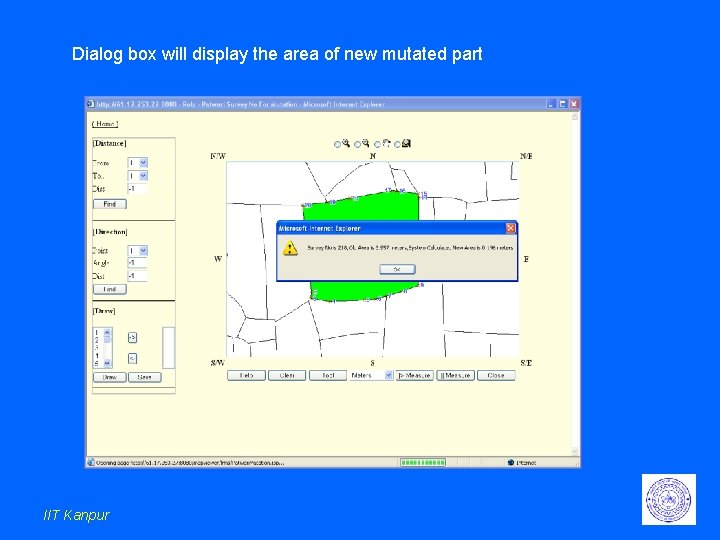
Task: Click the Direction Angle input field
Action: click(138, 263)
